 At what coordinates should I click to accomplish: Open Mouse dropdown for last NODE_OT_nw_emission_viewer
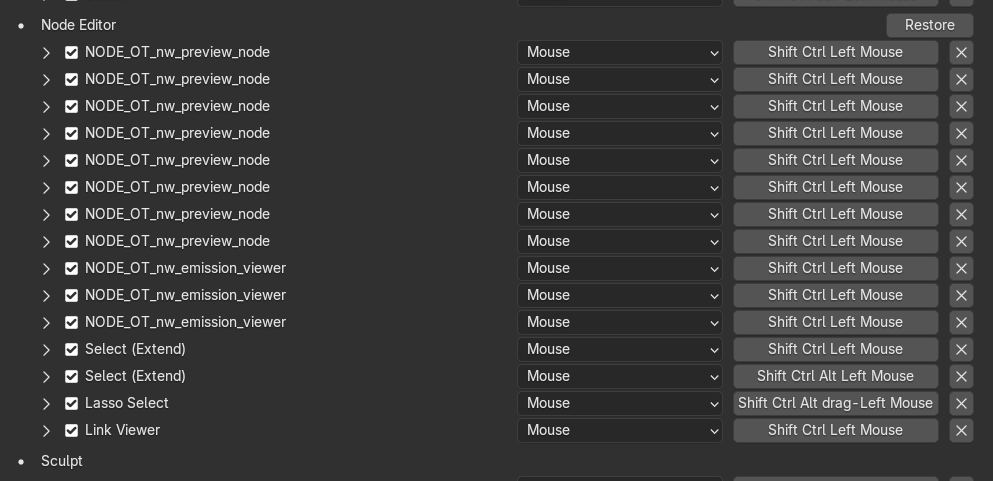coord(619,322)
